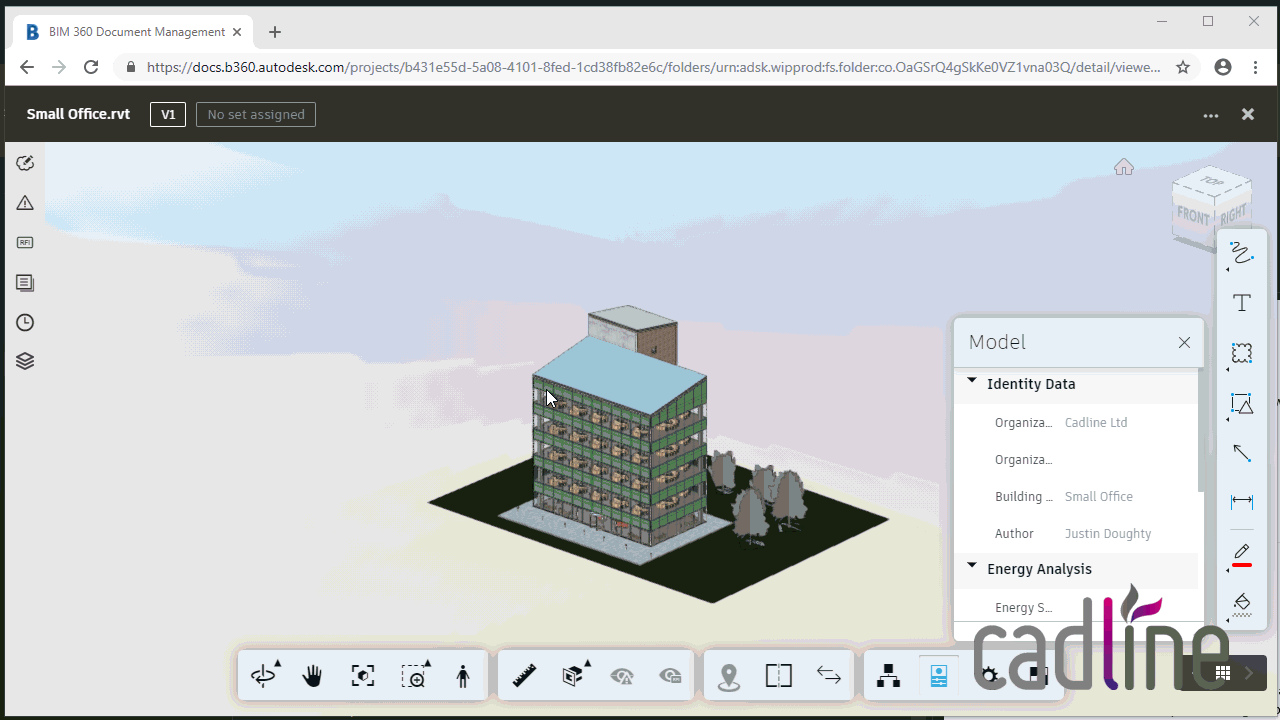
Task: Open the Layers sidebar icon
Action: [25, 362]
